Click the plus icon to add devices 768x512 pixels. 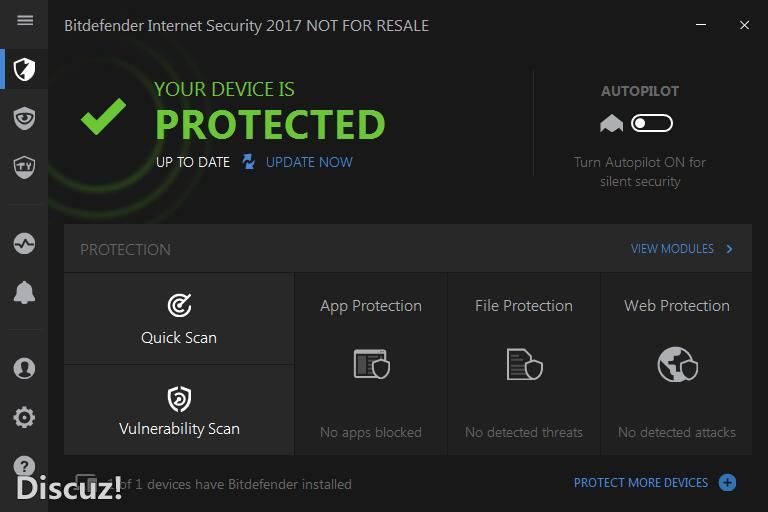point(727,483)
